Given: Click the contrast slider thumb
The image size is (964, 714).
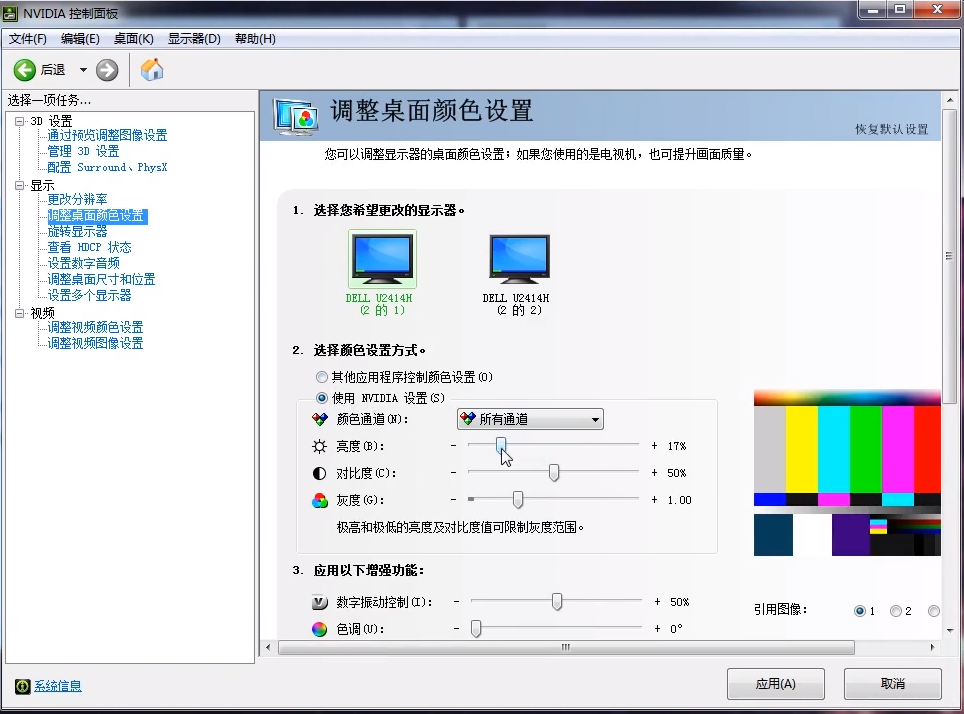Looking at the screenshot, I should (554, 473).
